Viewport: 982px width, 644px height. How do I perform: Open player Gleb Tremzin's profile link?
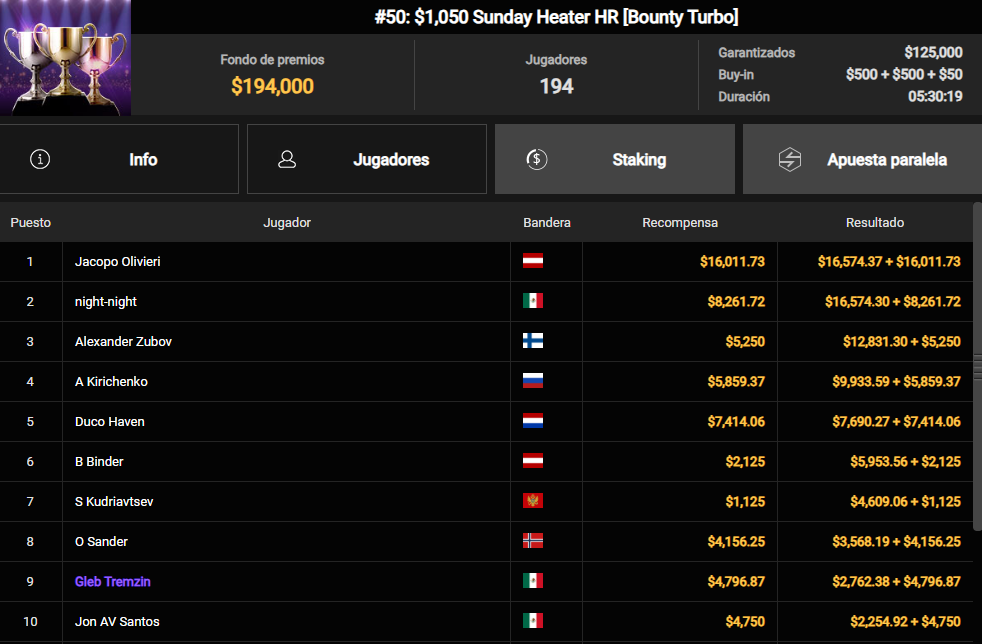[113, 581]
